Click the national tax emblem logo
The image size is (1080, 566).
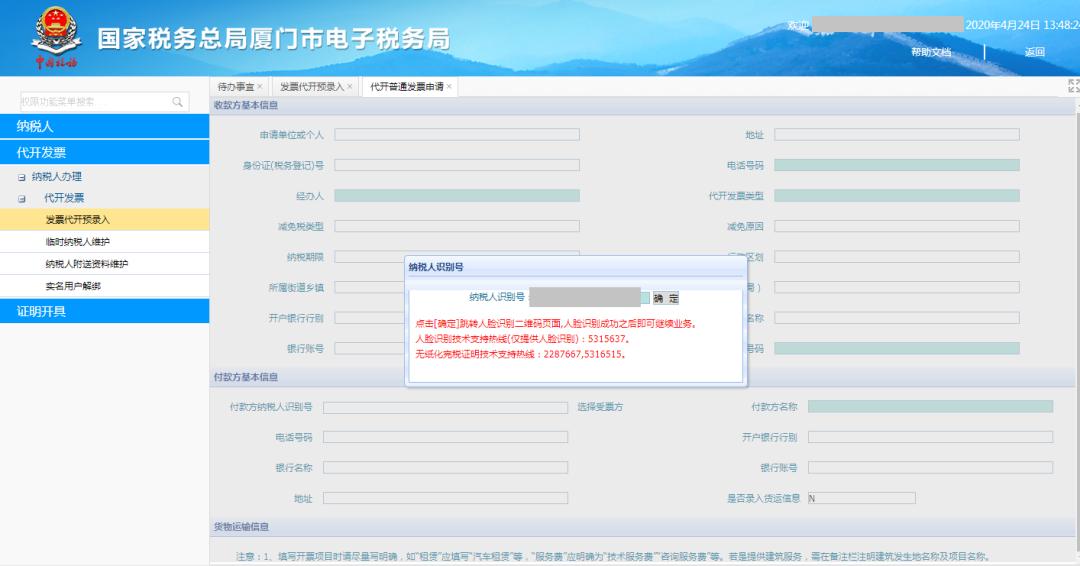[x=56, y=36]
